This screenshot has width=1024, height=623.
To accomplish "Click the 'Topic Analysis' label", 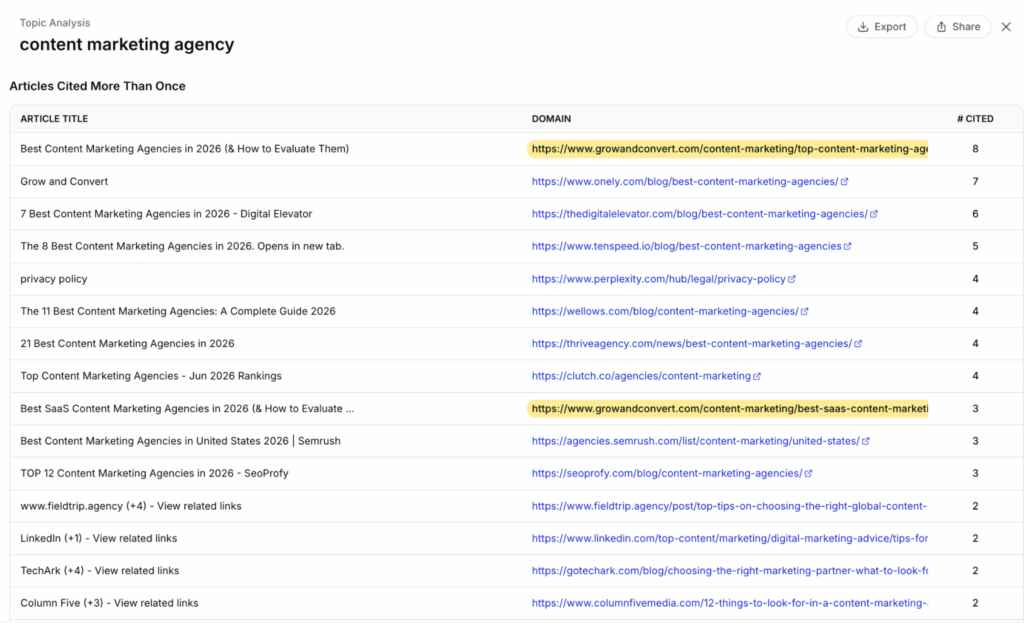I will tap(55, 23).
